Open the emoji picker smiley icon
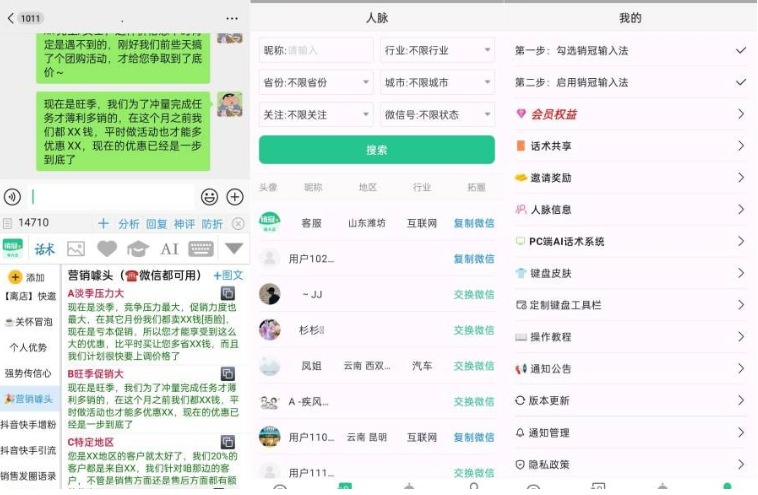The image size is (758, 495). pos(209,197)
